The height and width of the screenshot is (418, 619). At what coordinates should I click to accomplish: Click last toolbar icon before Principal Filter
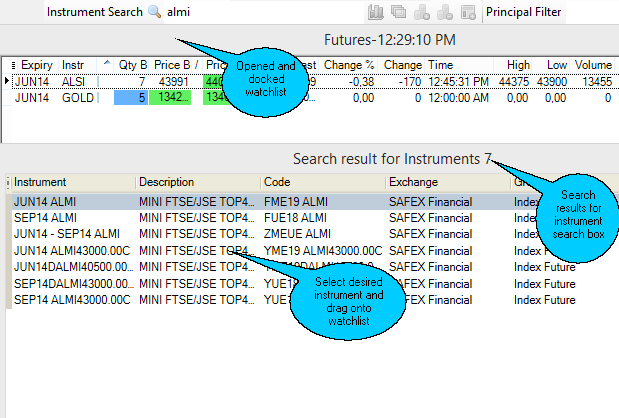(x=467, y=12)
